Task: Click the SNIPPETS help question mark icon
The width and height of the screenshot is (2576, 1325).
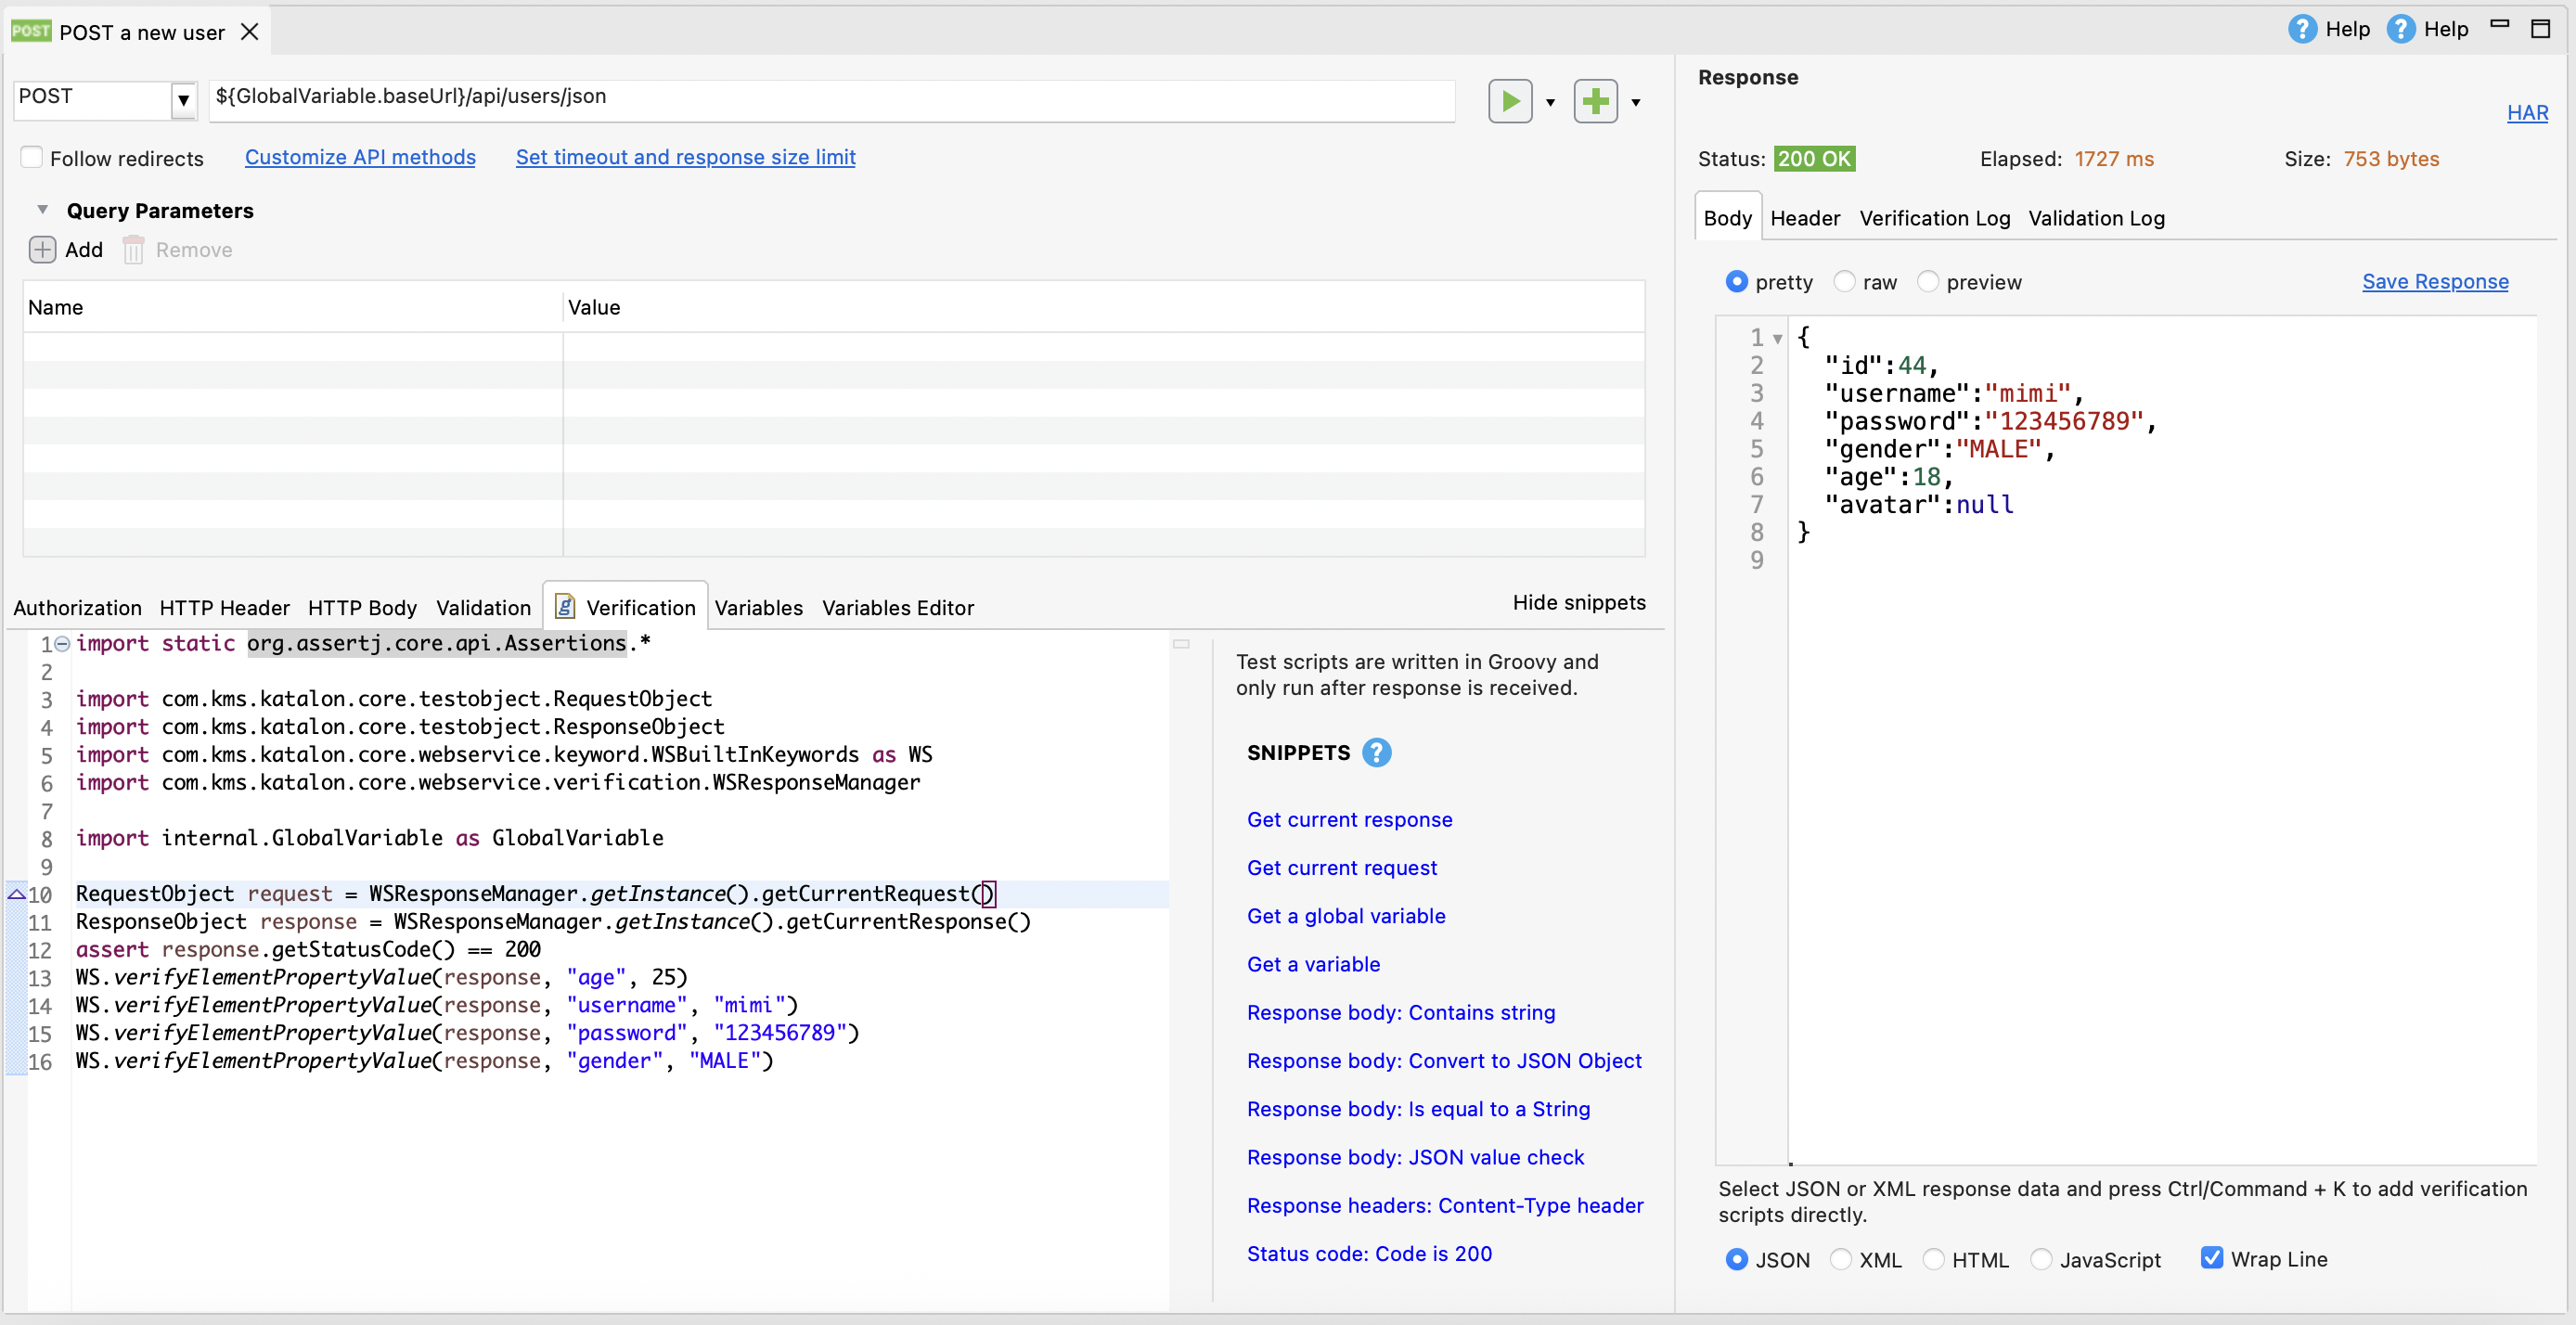Action: click(1376, 753)
